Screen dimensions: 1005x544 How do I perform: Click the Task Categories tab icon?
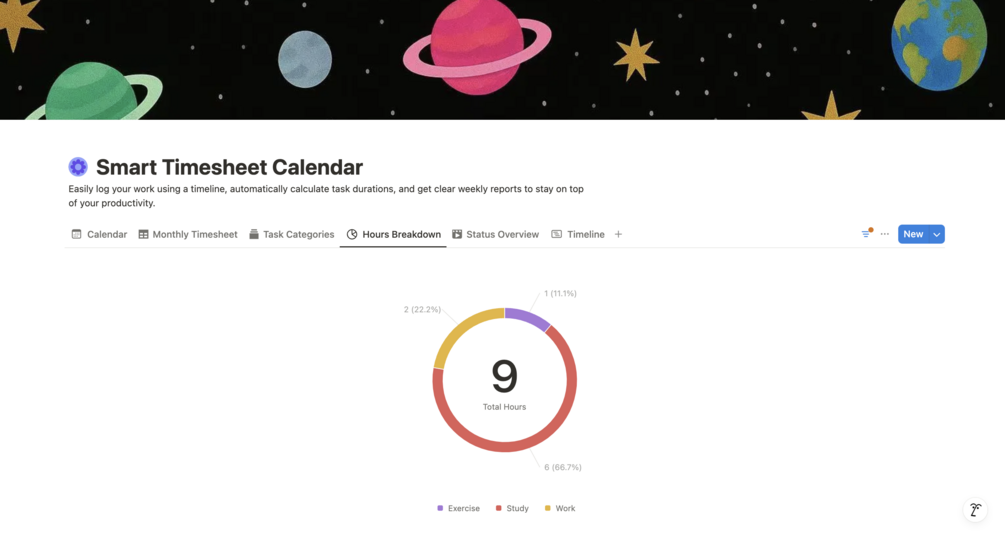254,234
